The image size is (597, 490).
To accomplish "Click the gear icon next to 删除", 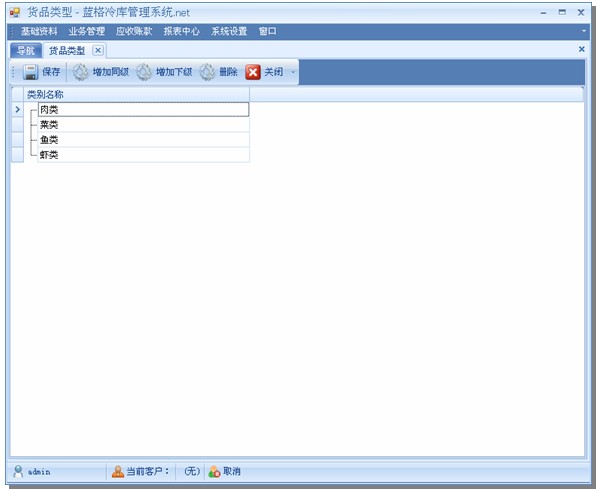I will point(208,72).
